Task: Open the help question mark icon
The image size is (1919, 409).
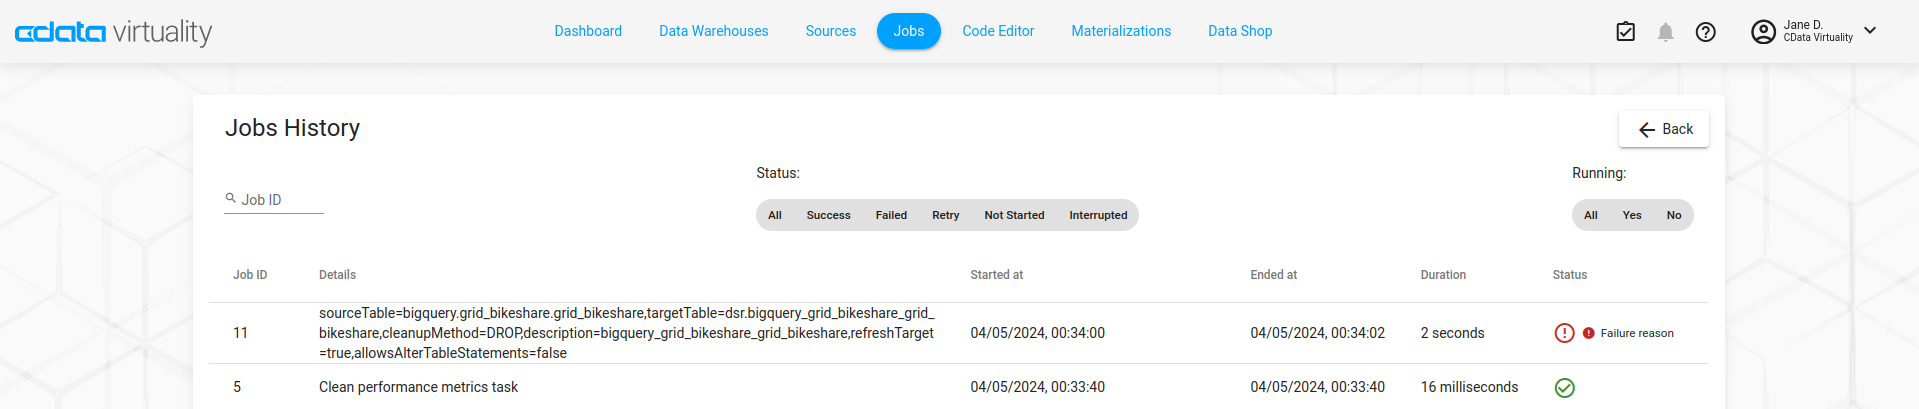Action: pos(1705,32)
